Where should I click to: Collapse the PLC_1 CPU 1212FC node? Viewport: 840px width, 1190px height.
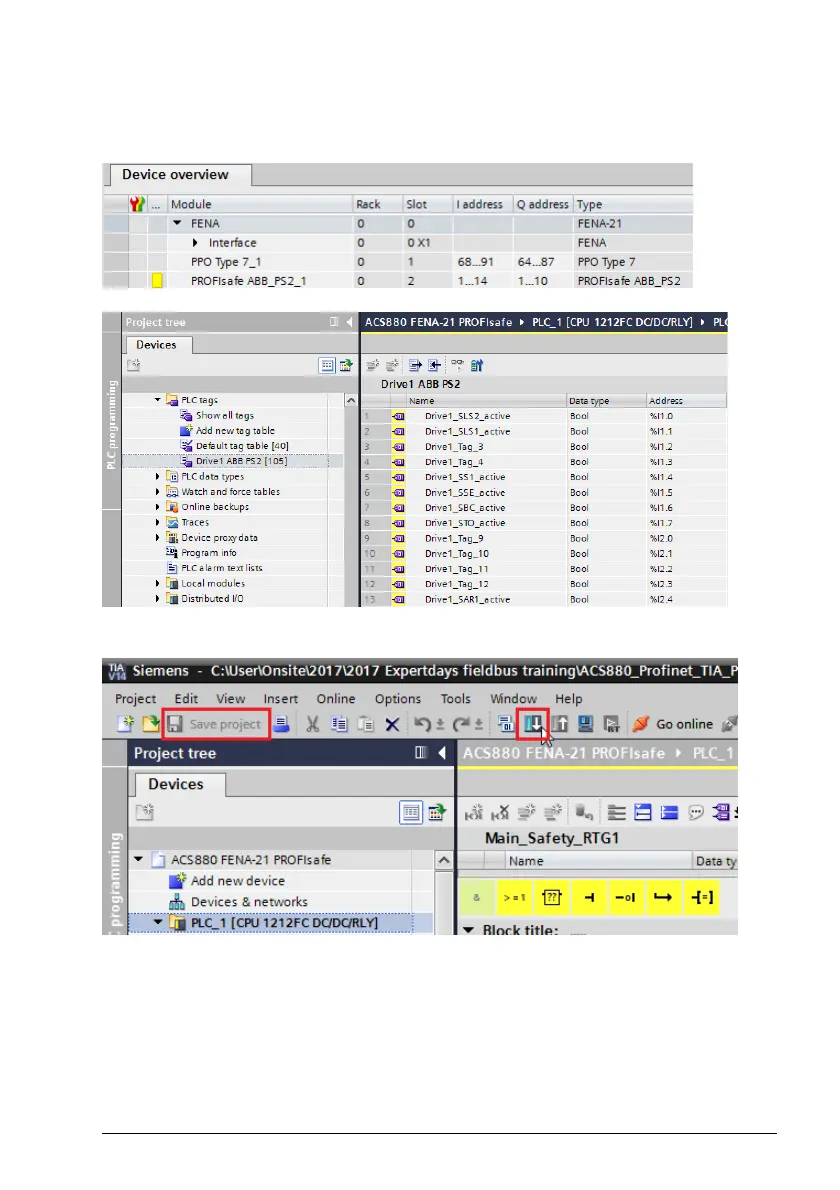point(158,922)
